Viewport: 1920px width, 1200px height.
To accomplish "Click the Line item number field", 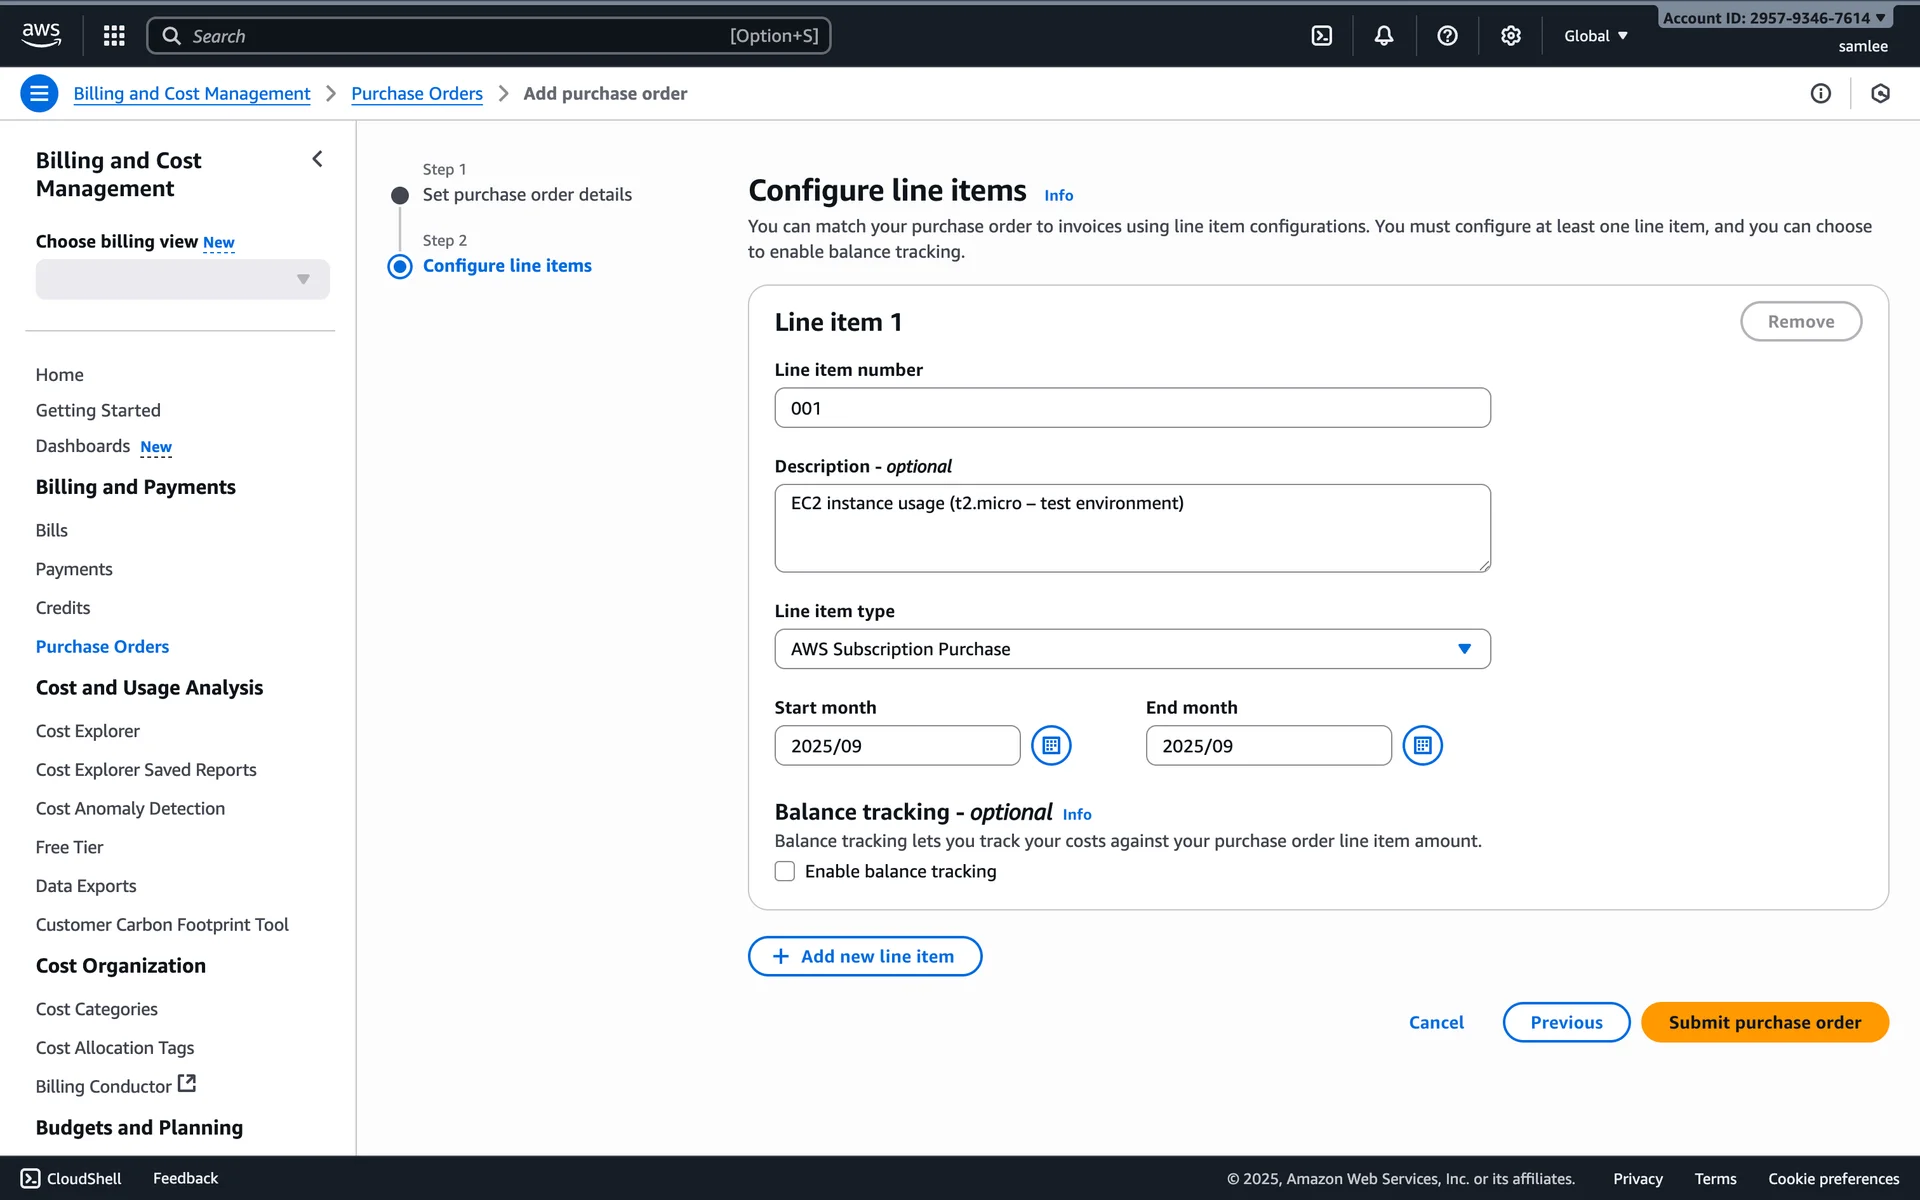I will [1132, 408].
